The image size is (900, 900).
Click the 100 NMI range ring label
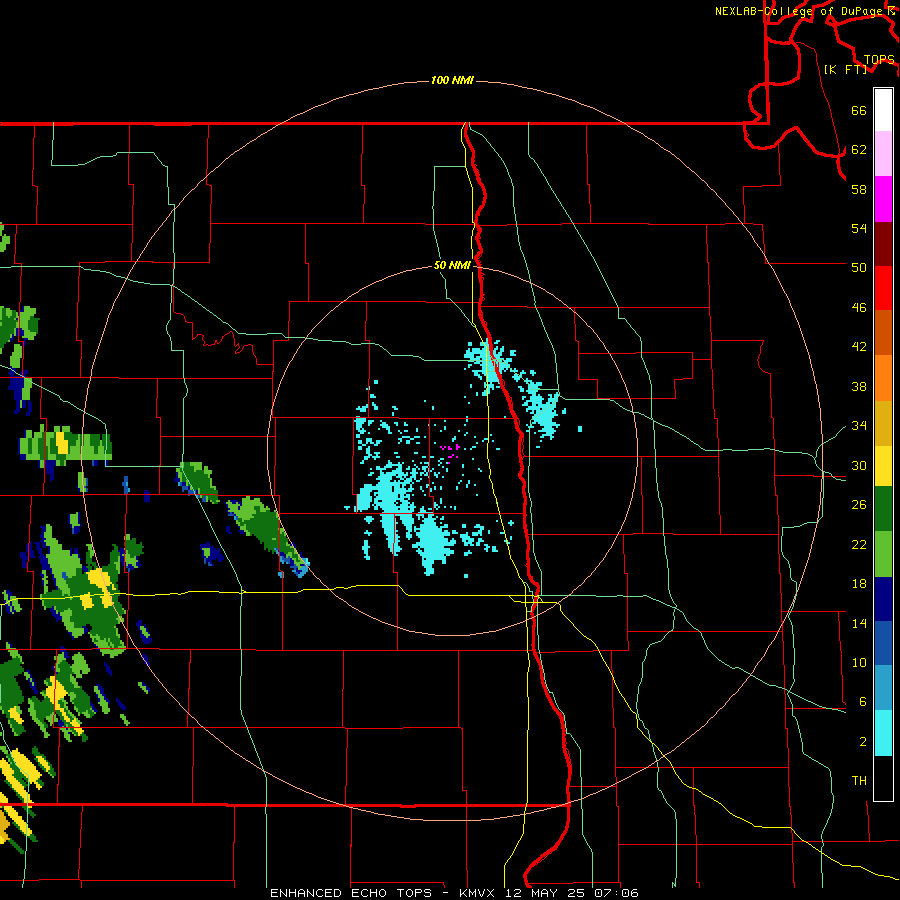point(452,80)
